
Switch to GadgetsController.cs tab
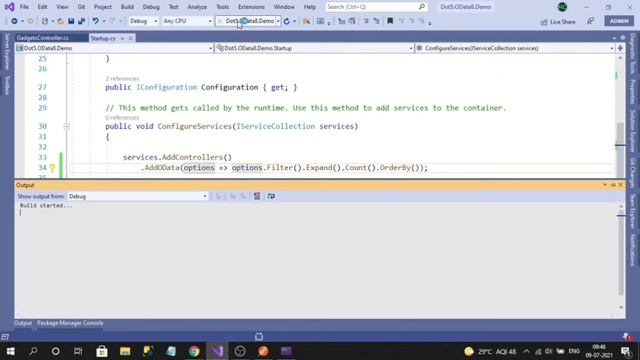(x=43, y=38)
